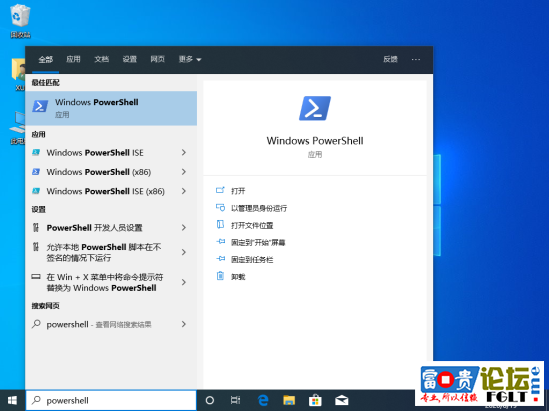The width and height of the screenshot is (549, 411).
Task: Click the Windows PowerShell ISE app icon
Action: click(x=36, y=152)
